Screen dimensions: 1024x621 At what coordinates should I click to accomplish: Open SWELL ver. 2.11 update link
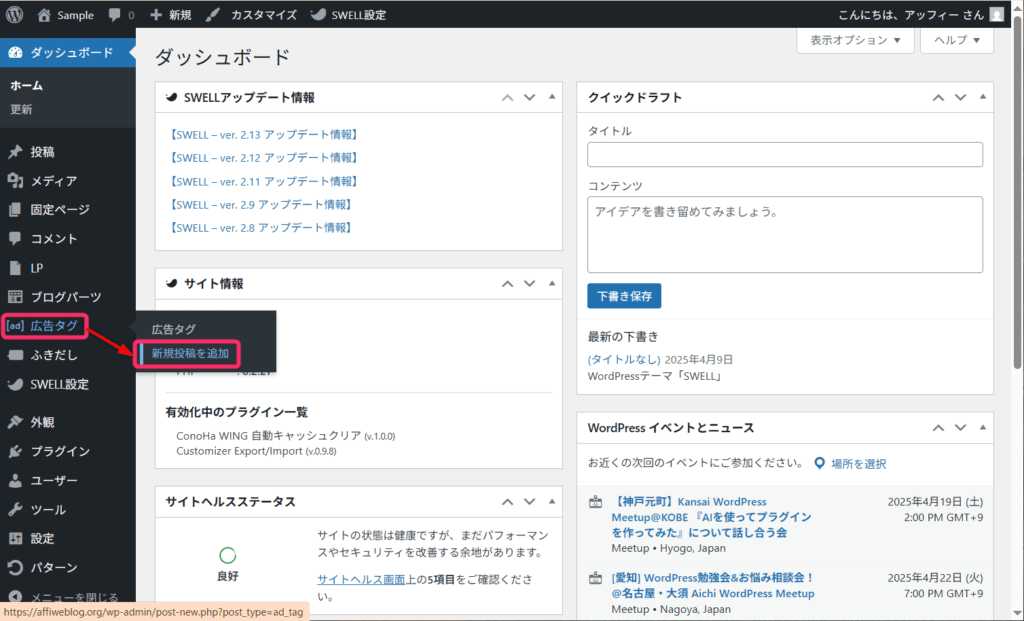coord(264,181)
